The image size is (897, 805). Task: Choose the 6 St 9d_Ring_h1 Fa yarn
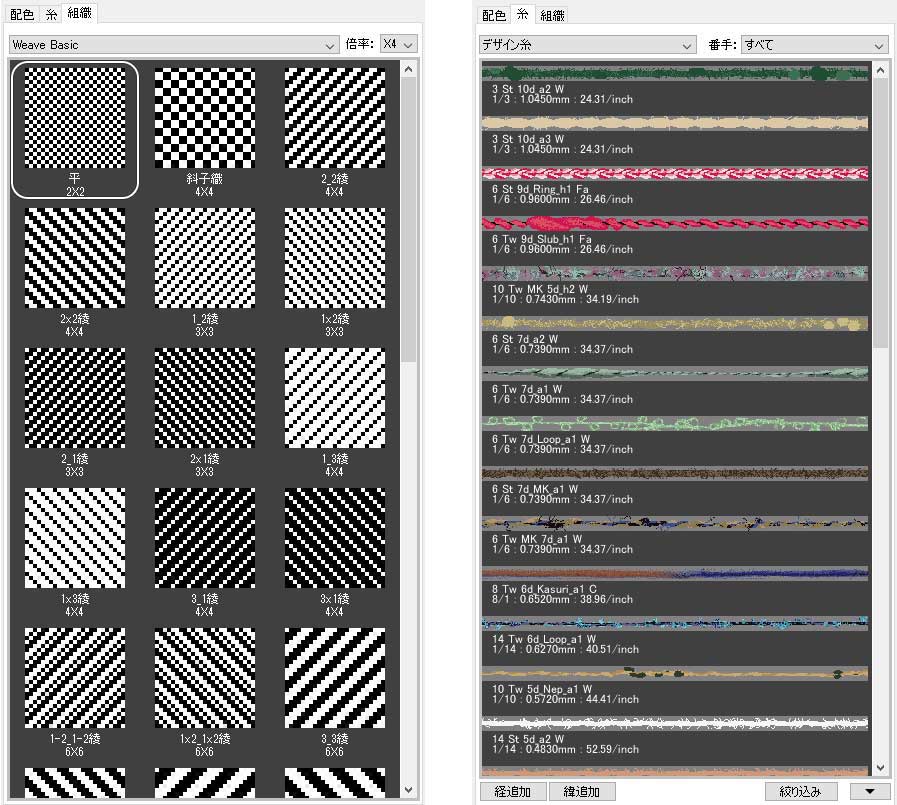coord(675,186)
